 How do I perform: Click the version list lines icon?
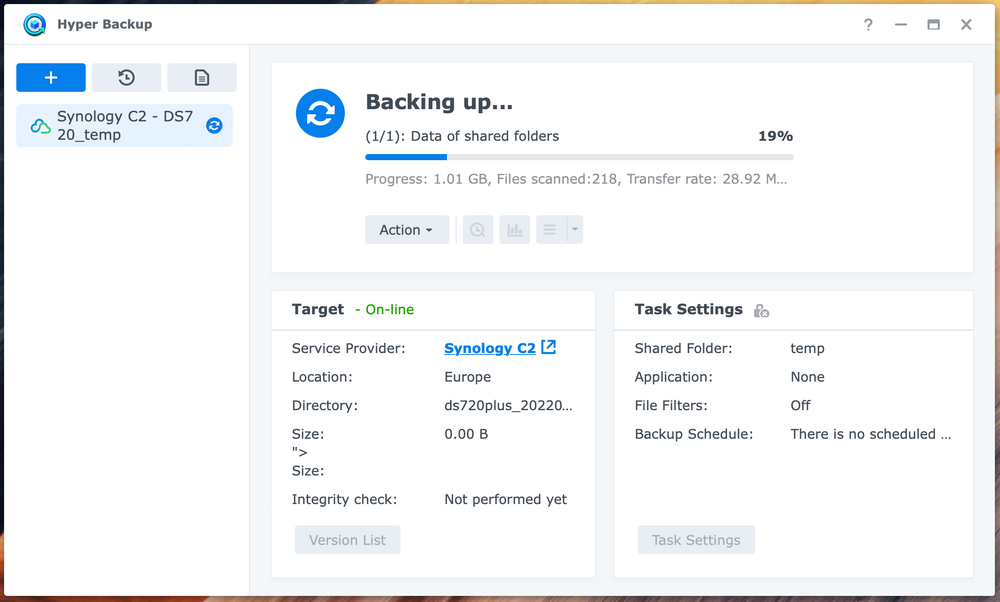pos(550,230)
